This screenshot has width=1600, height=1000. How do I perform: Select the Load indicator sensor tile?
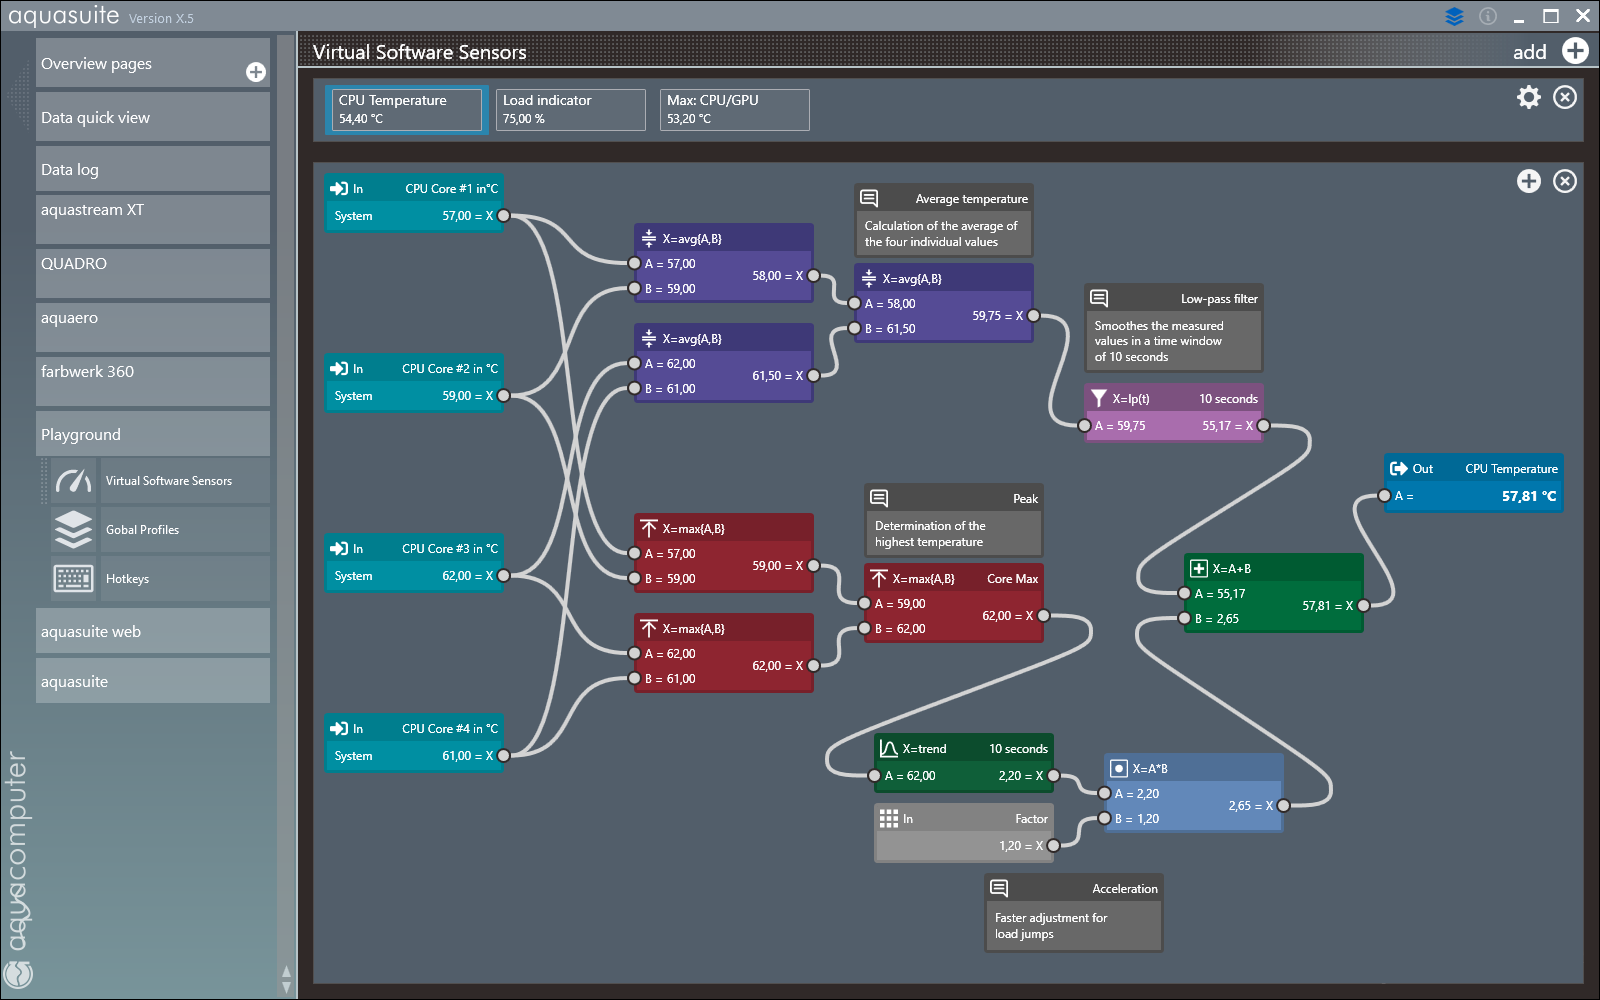point(570,109)
